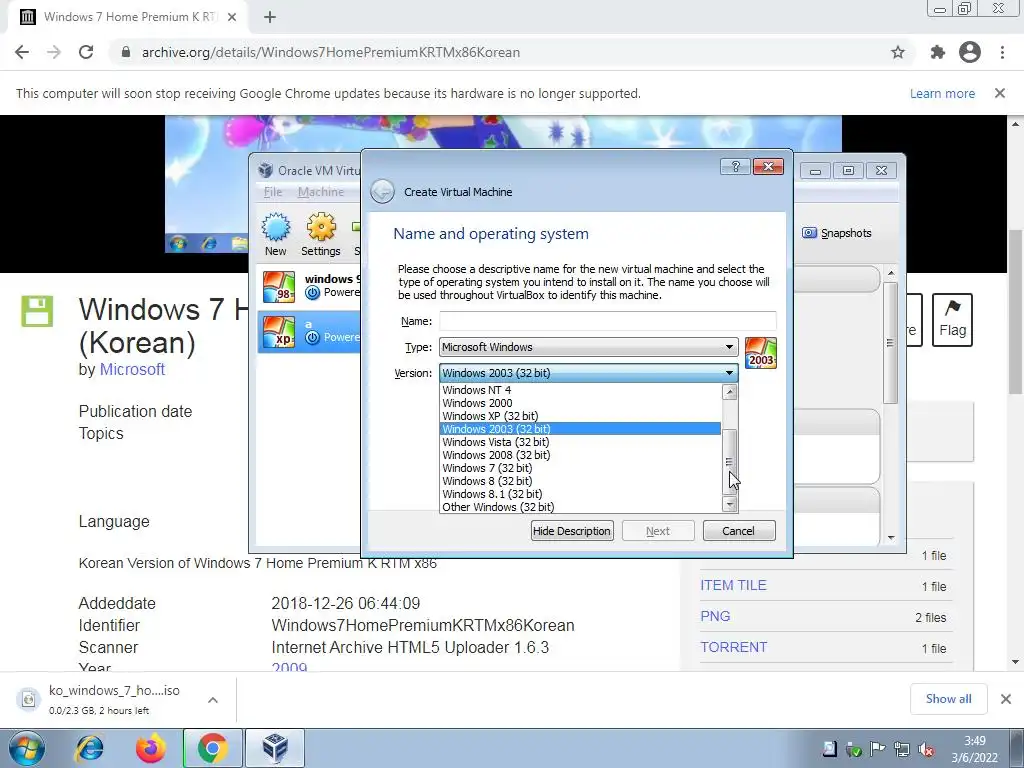The height and width of the screenshot is (768, 1024).
Task: Click the network tray icon
Action: (x=902, y=749)
